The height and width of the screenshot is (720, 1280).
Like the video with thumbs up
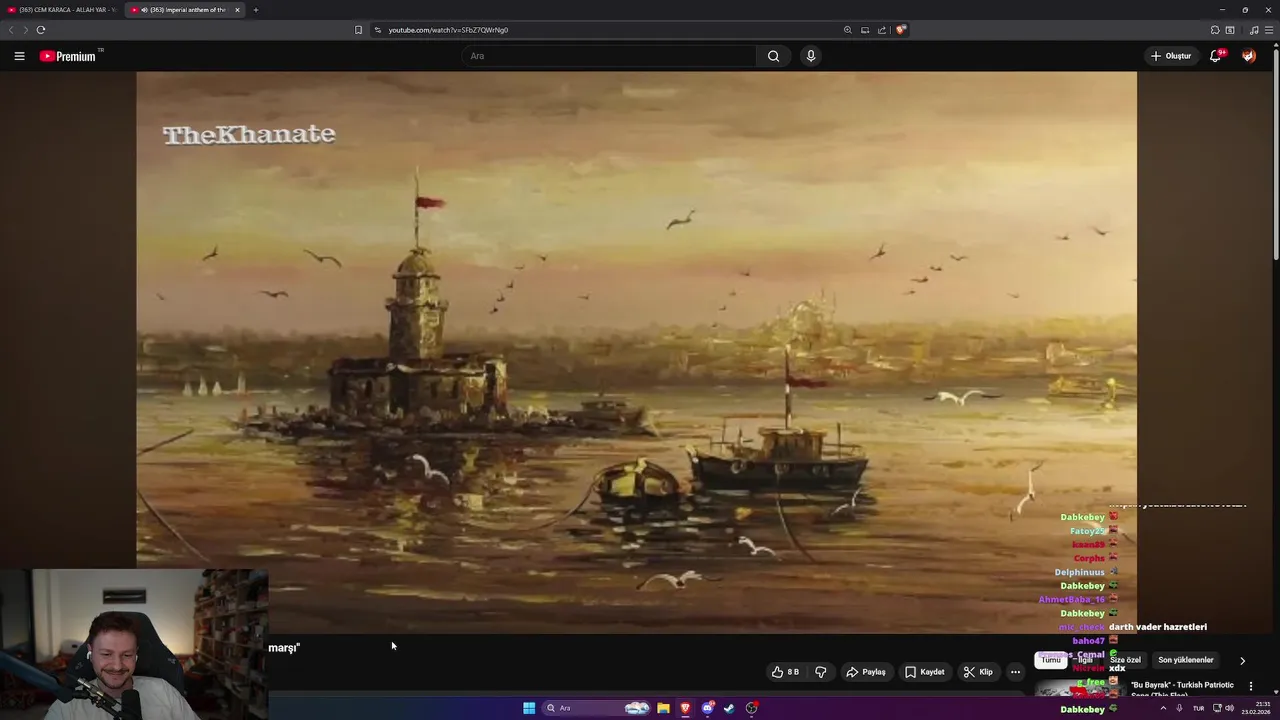(x=785, y=672)
